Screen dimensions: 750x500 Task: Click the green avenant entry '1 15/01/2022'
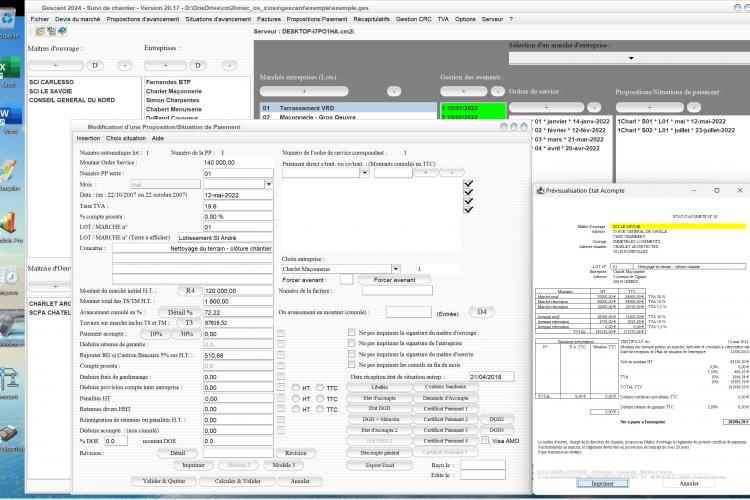tap(473, 108)
